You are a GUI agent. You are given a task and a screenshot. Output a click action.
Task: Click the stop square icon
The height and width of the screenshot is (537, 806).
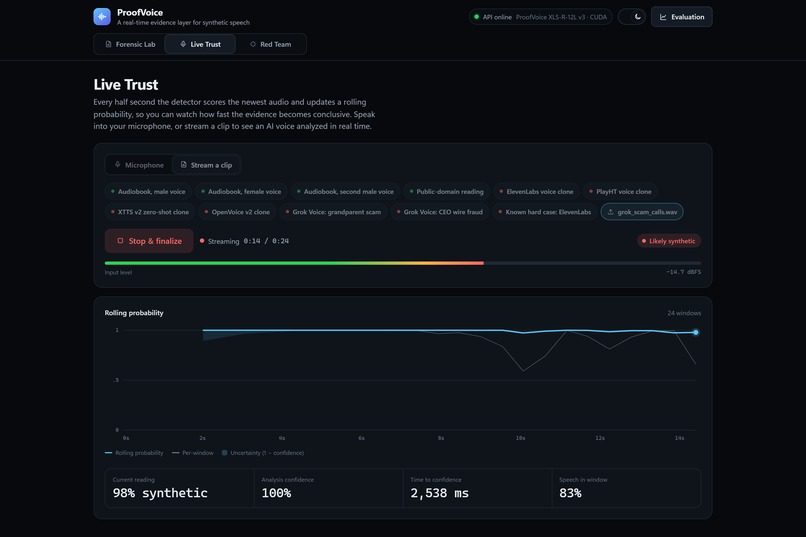pos(120,240)
